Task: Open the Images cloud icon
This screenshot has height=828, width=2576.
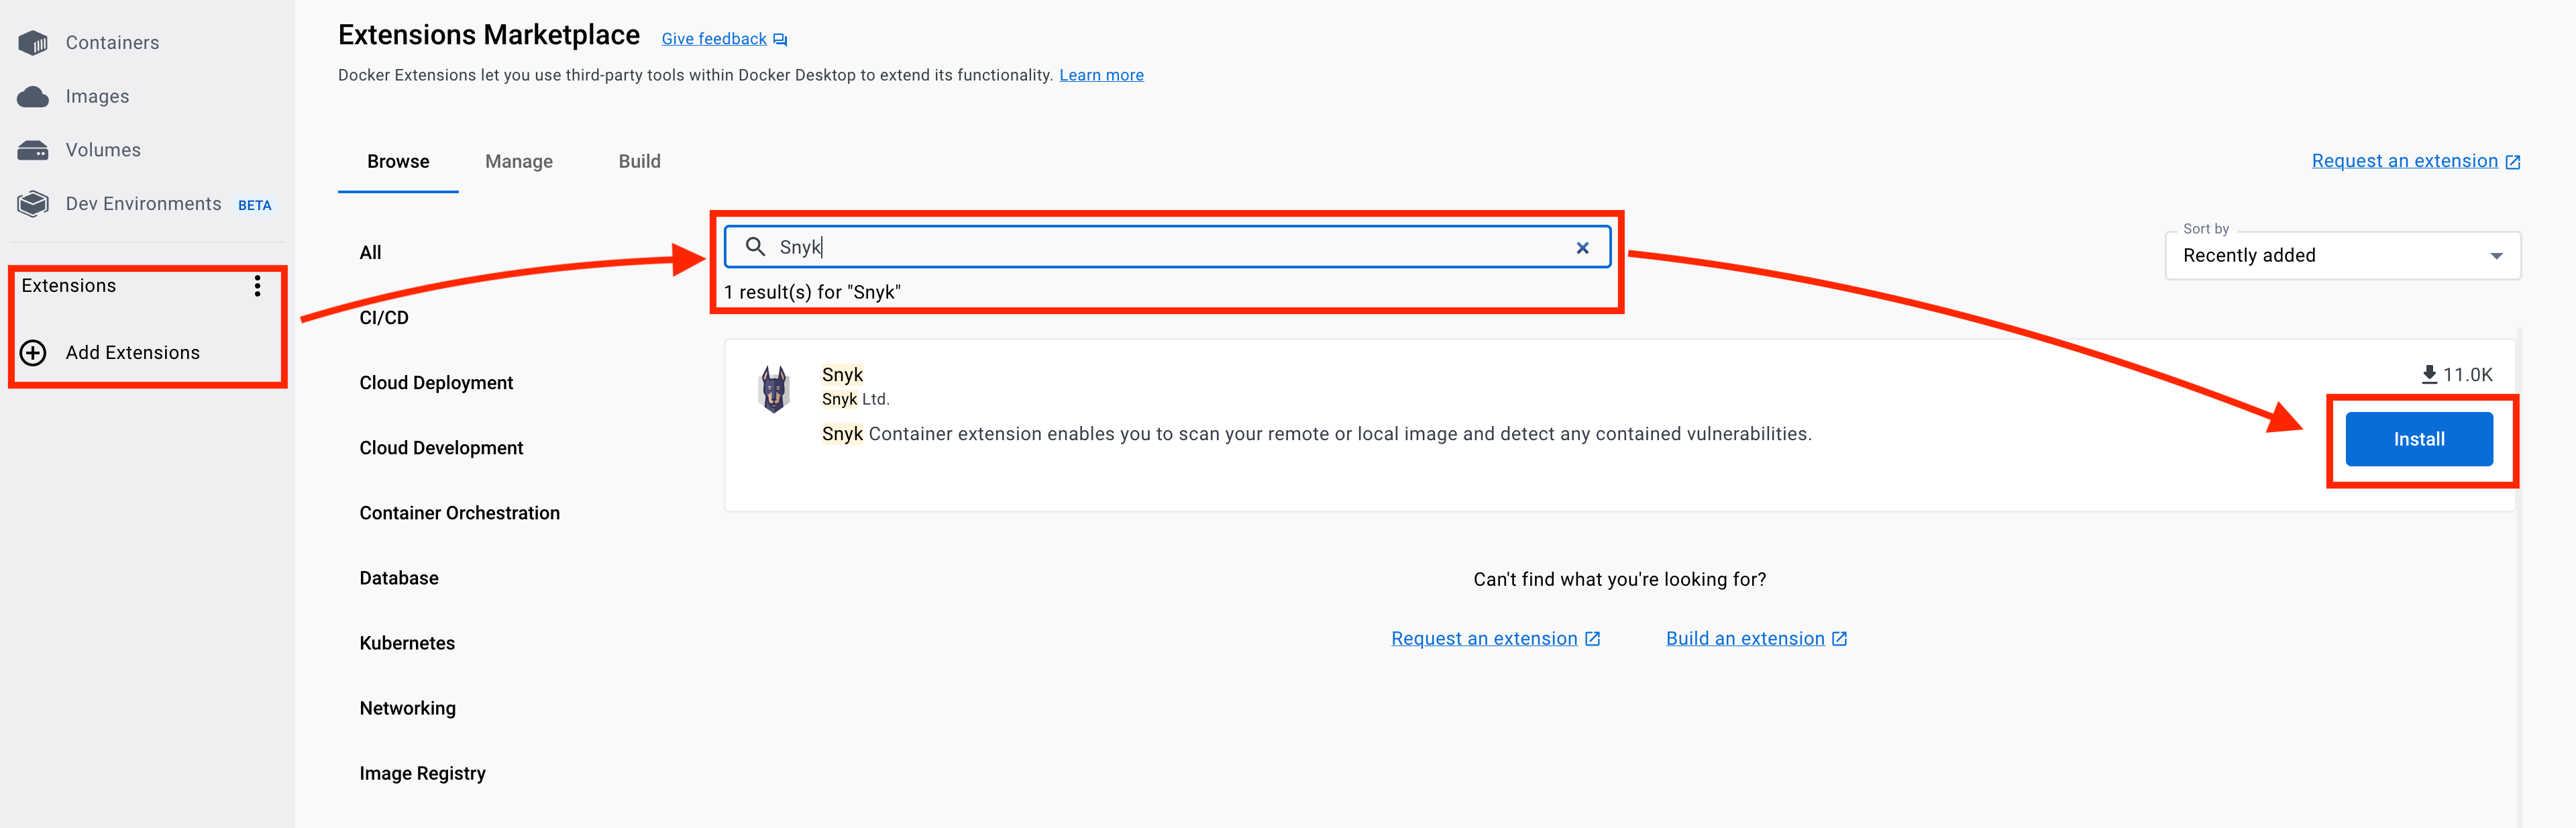Action: coord(33,96)
